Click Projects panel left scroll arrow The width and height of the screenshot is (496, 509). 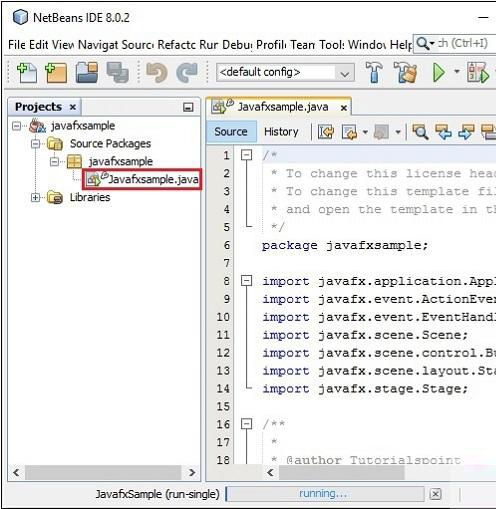(x=16, y=472)
